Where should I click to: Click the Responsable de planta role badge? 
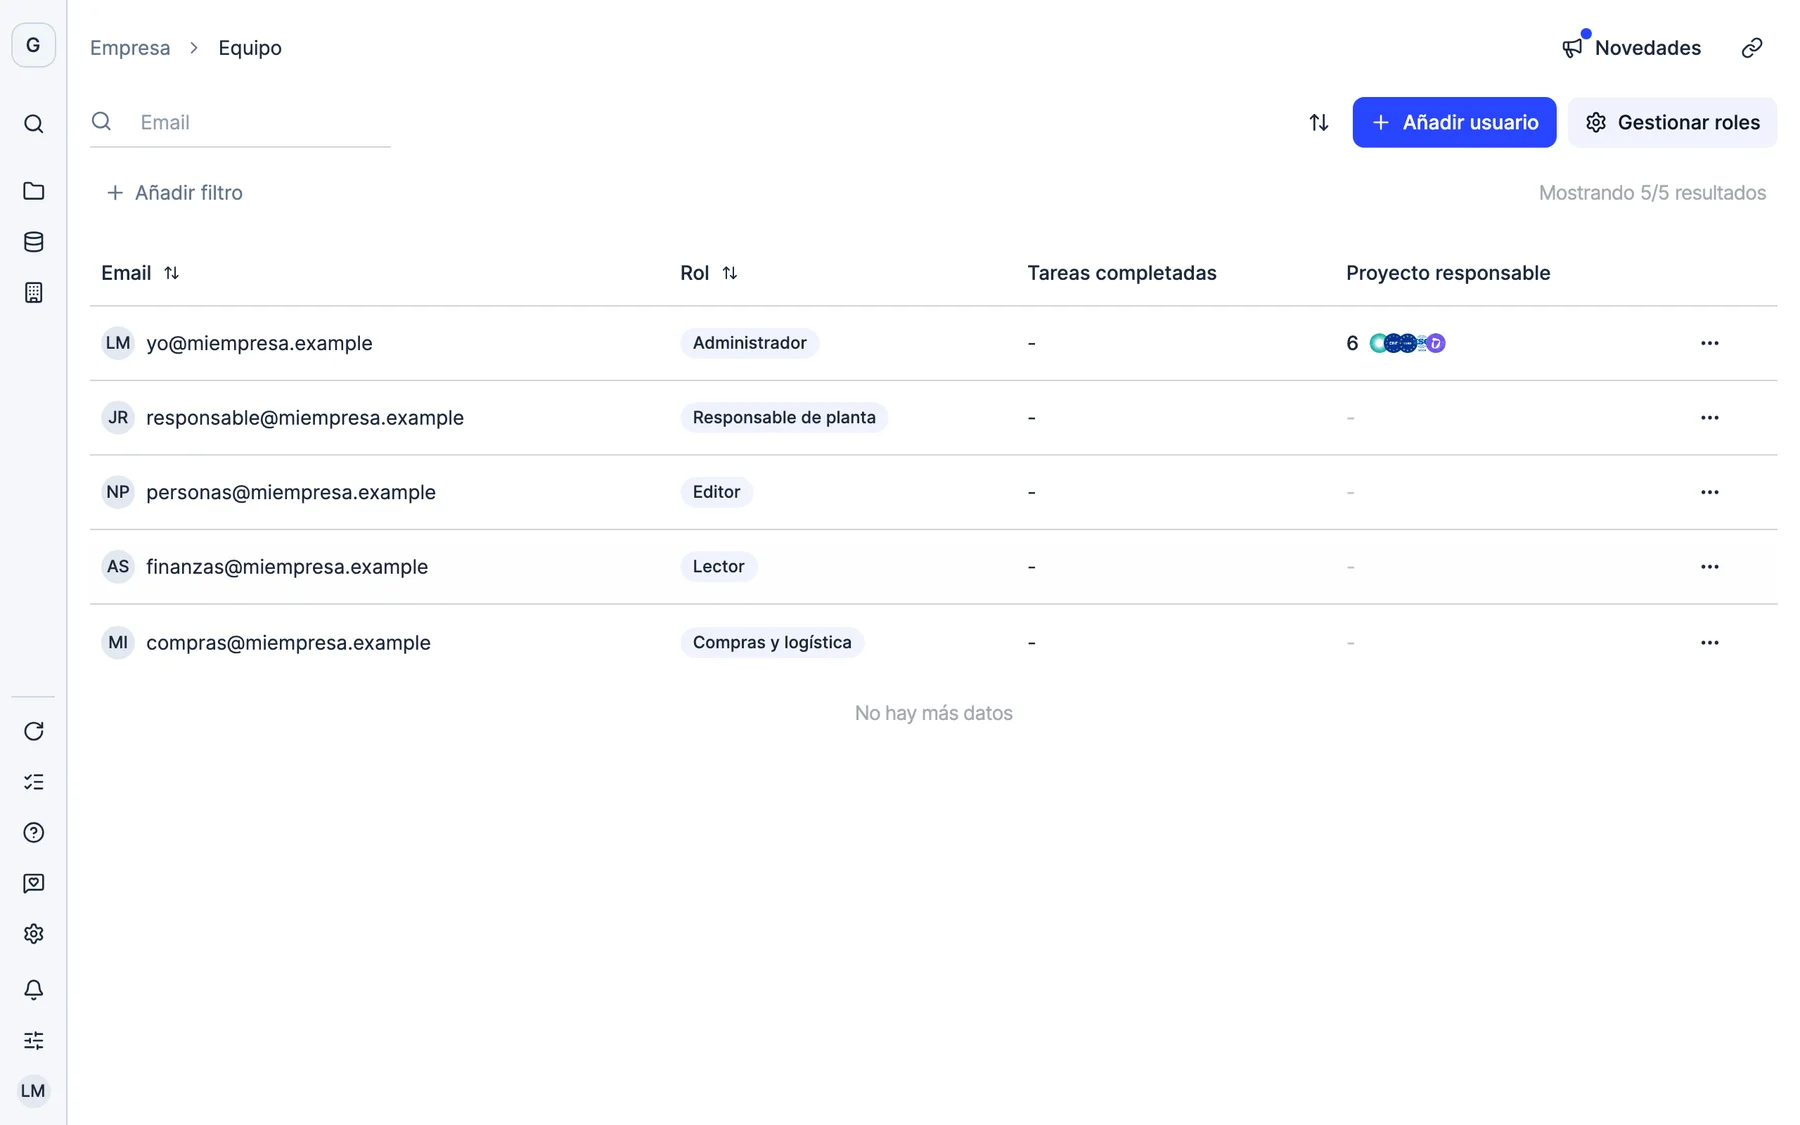click(784, 418)
